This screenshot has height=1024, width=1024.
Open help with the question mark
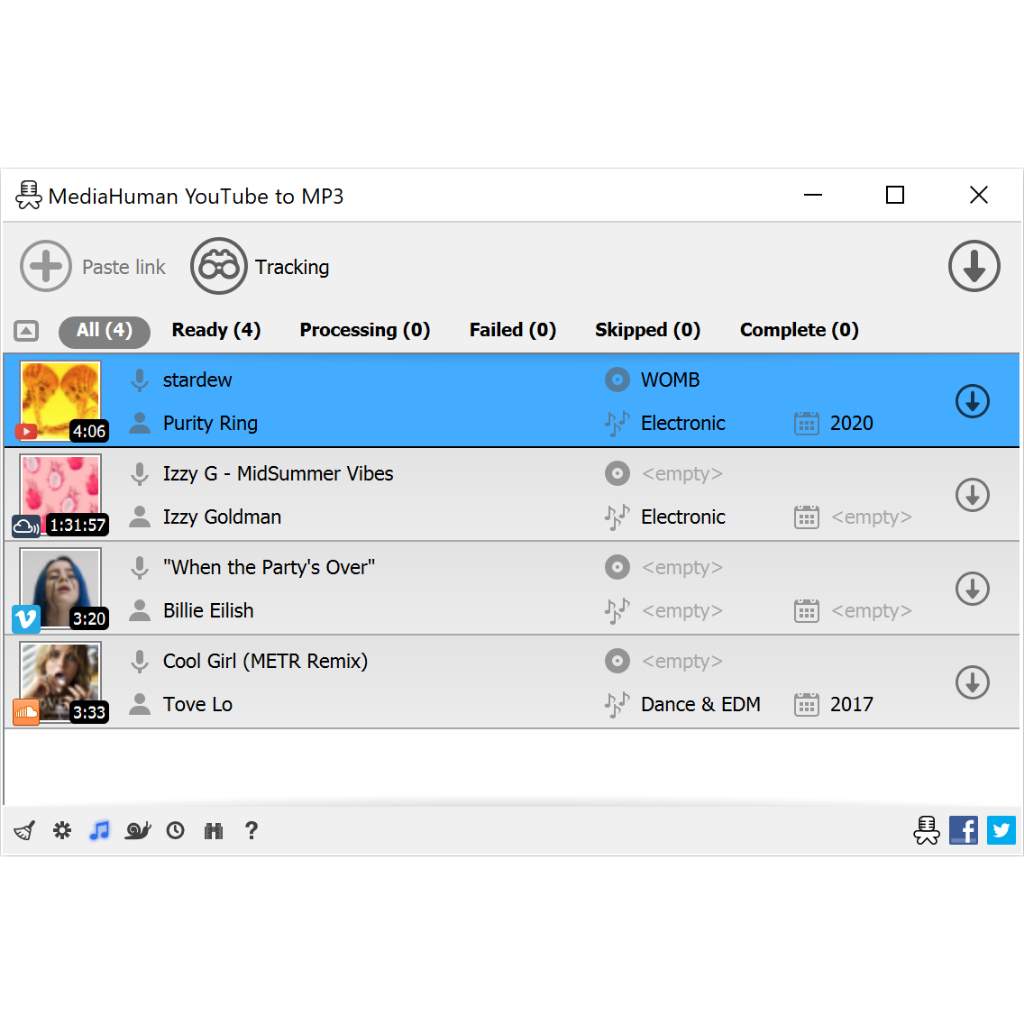[251, 831]
